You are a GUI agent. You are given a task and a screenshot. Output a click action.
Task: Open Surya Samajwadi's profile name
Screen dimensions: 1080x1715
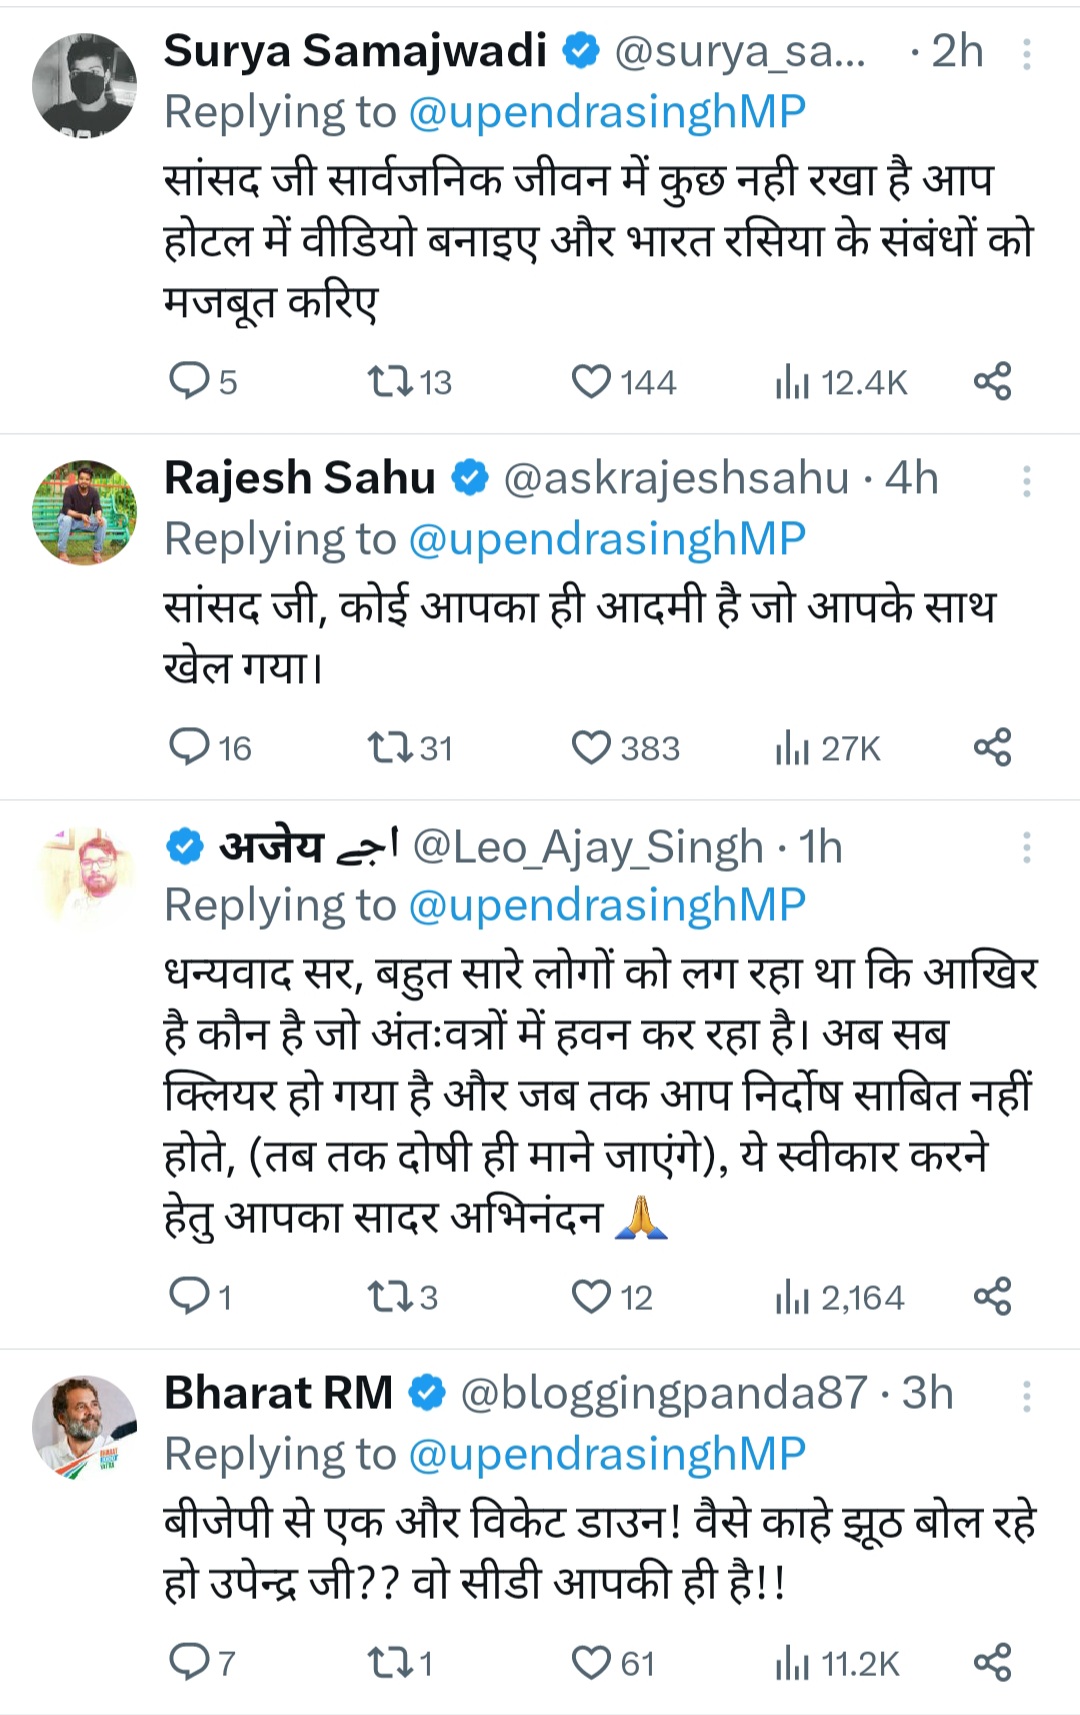355,50
